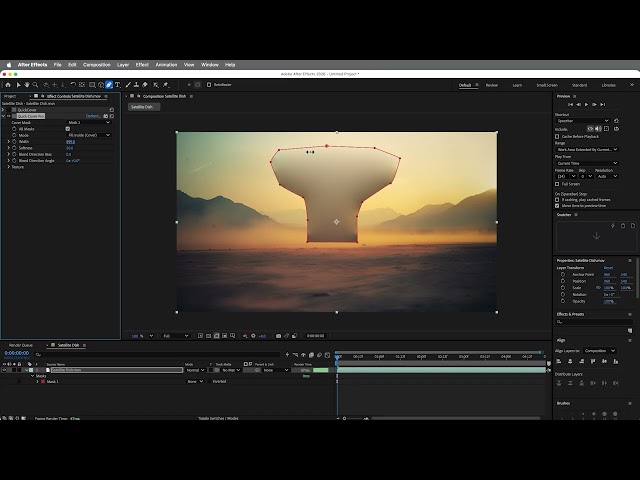Click new item icon in Snapshot panel

pyautogui.click(x=633, y=225)
